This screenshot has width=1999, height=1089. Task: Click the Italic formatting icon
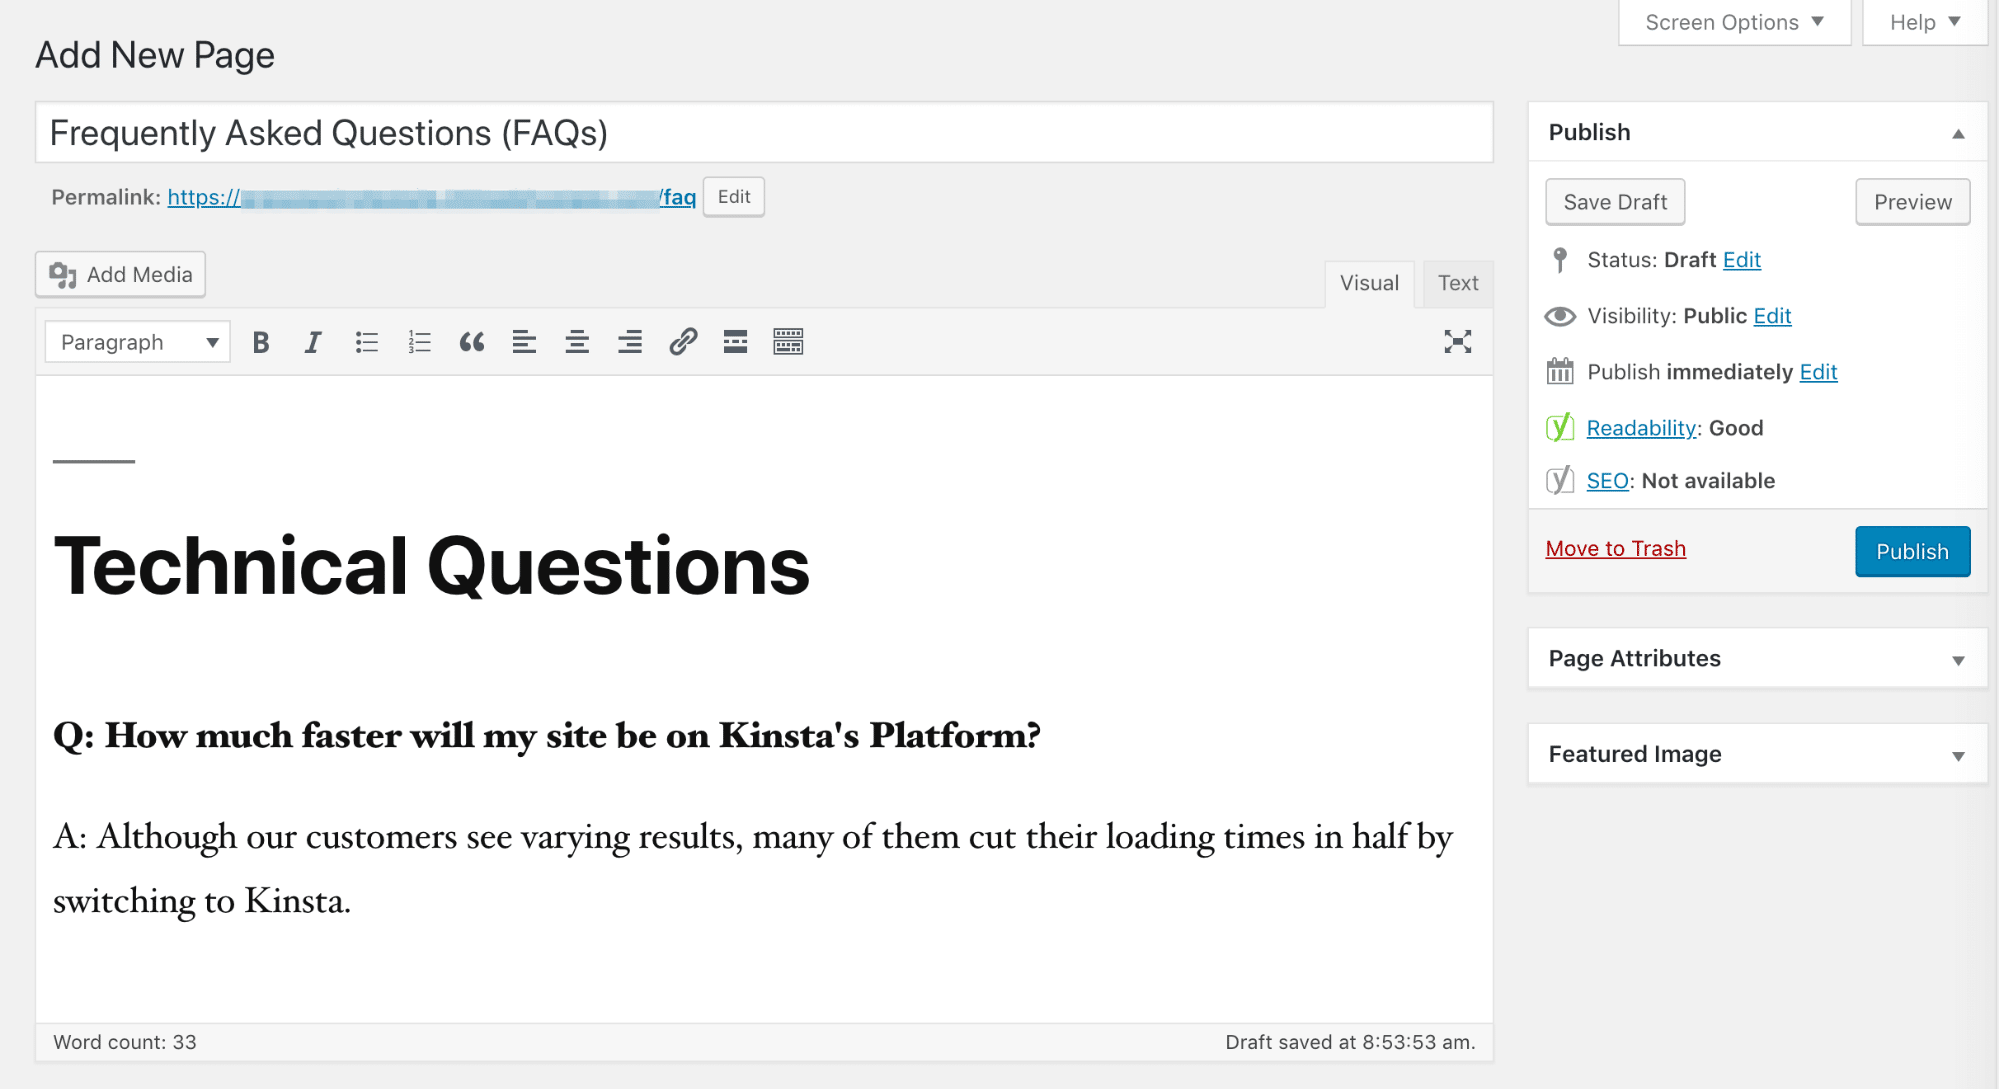tap(312, 342)
